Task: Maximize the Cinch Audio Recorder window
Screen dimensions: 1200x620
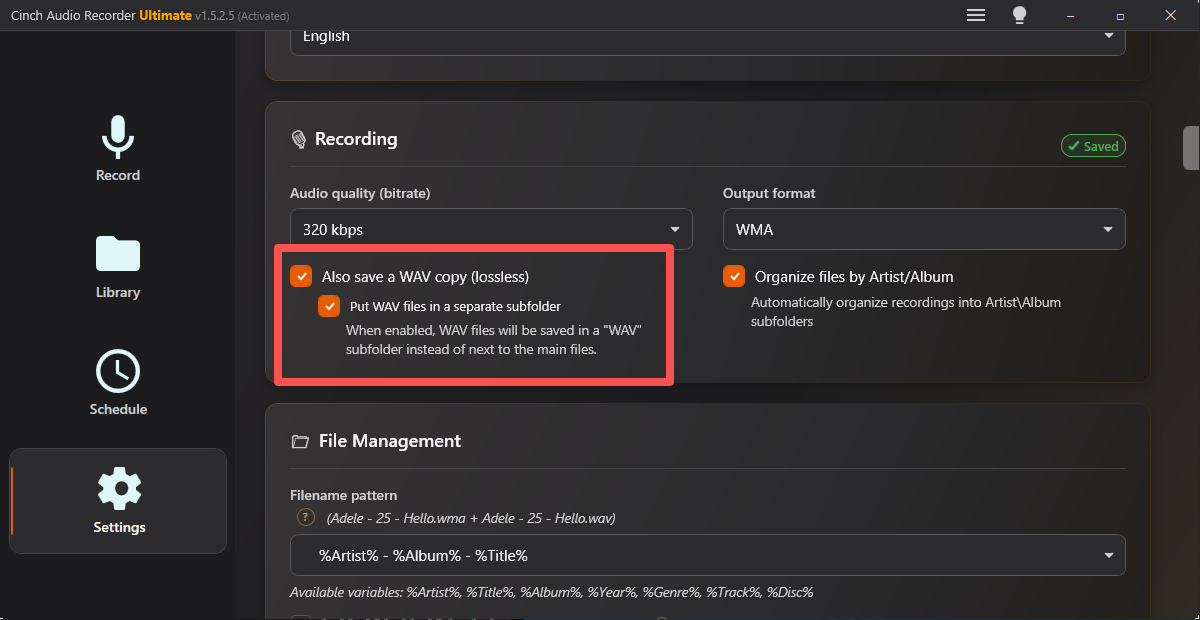Action: (x=1120, y=15)
